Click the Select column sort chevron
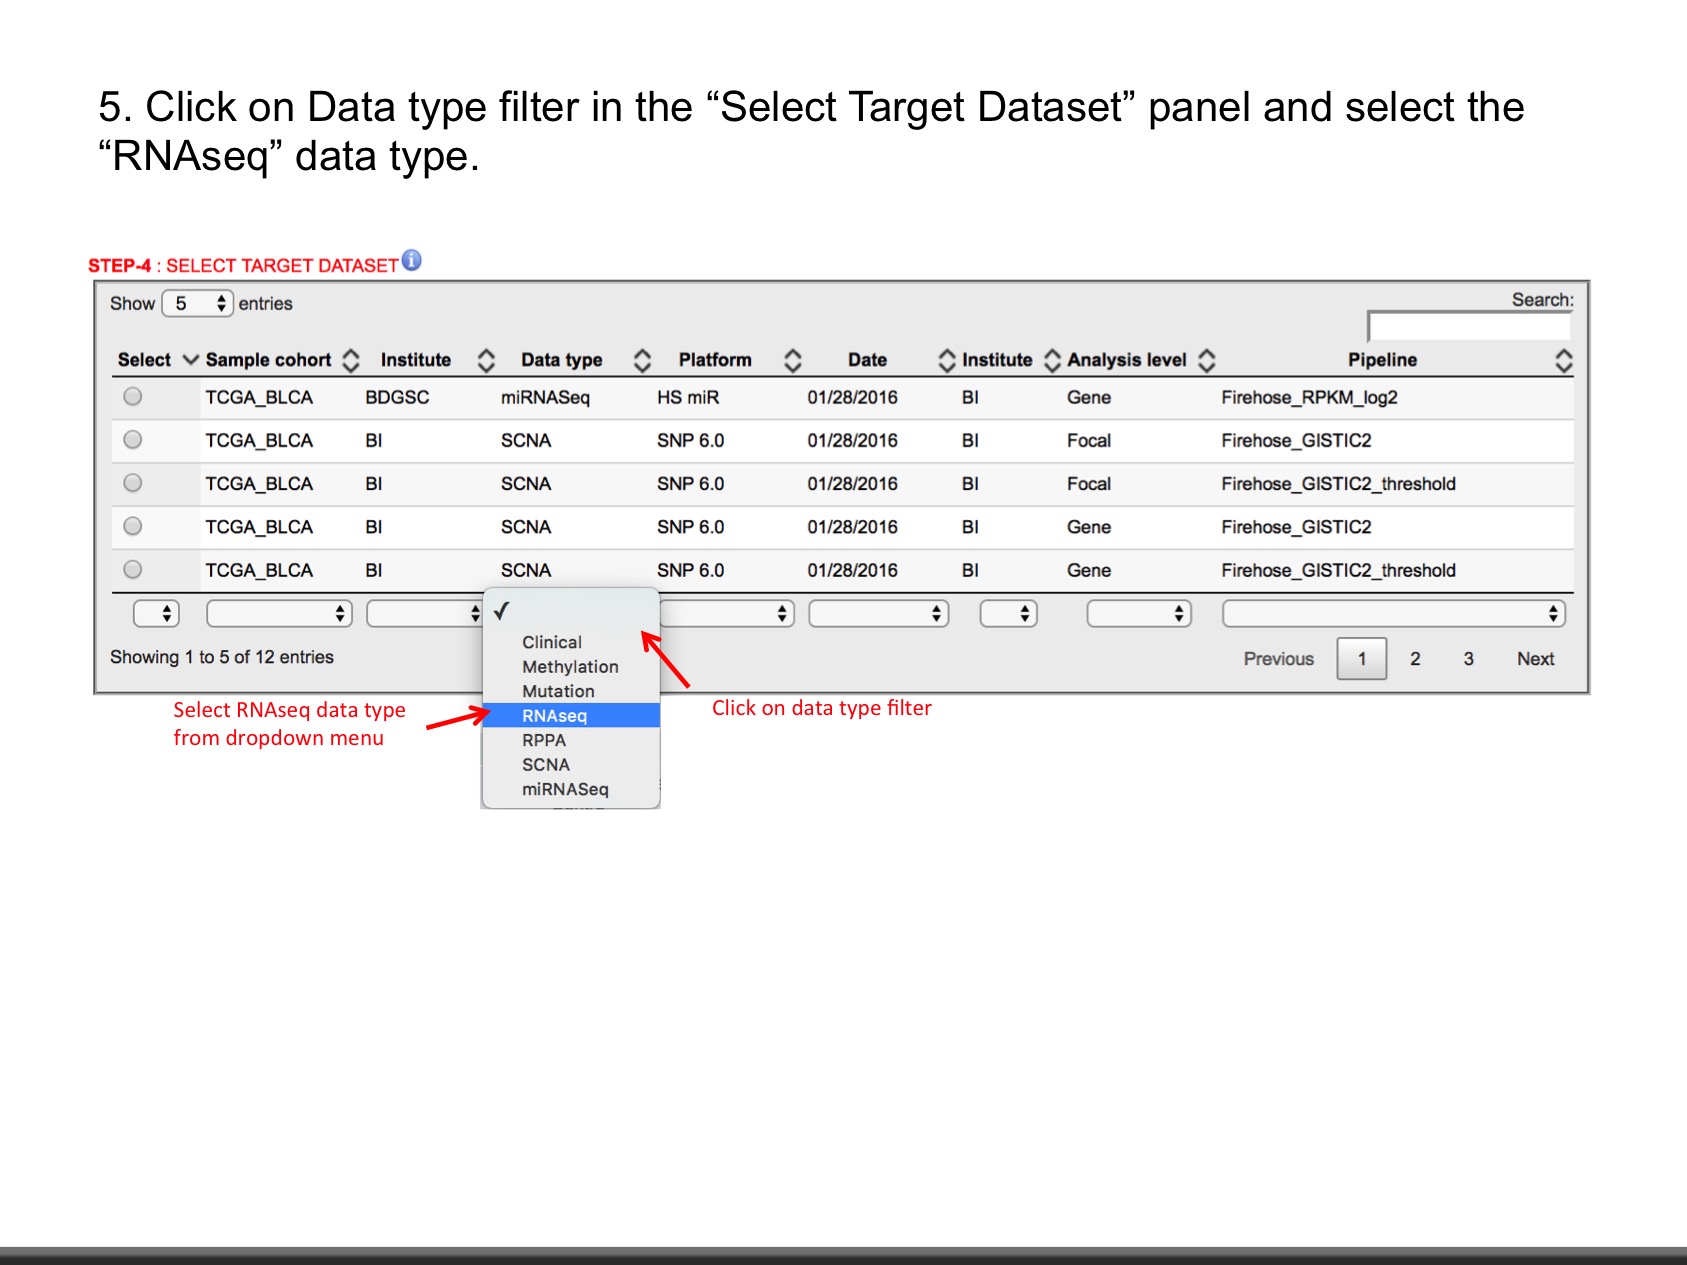Viewport: 1687px width, 1265px height. click(x=190, y=360)
